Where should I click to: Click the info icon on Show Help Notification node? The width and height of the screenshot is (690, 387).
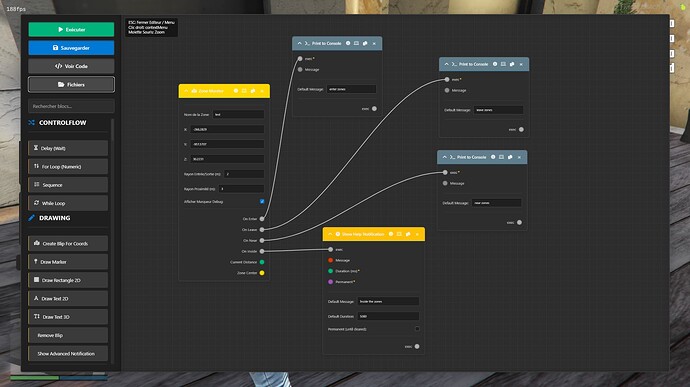[391, 234]
